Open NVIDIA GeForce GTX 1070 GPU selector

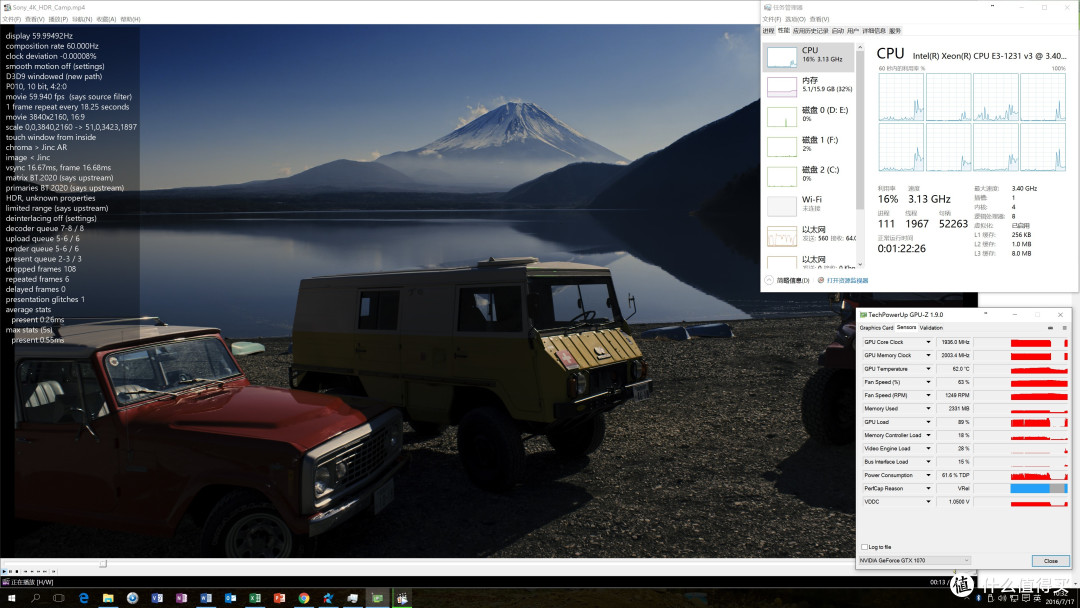pos(915,560)
